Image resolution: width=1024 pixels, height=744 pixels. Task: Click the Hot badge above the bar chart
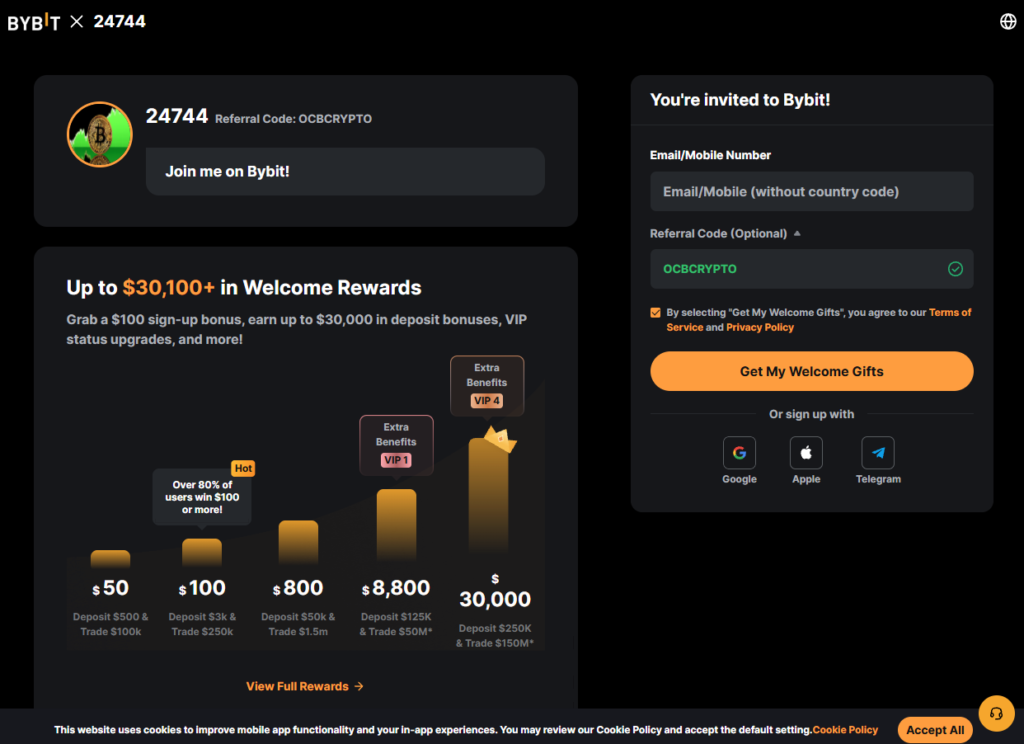pyautogui.click(x=242, y=468)
